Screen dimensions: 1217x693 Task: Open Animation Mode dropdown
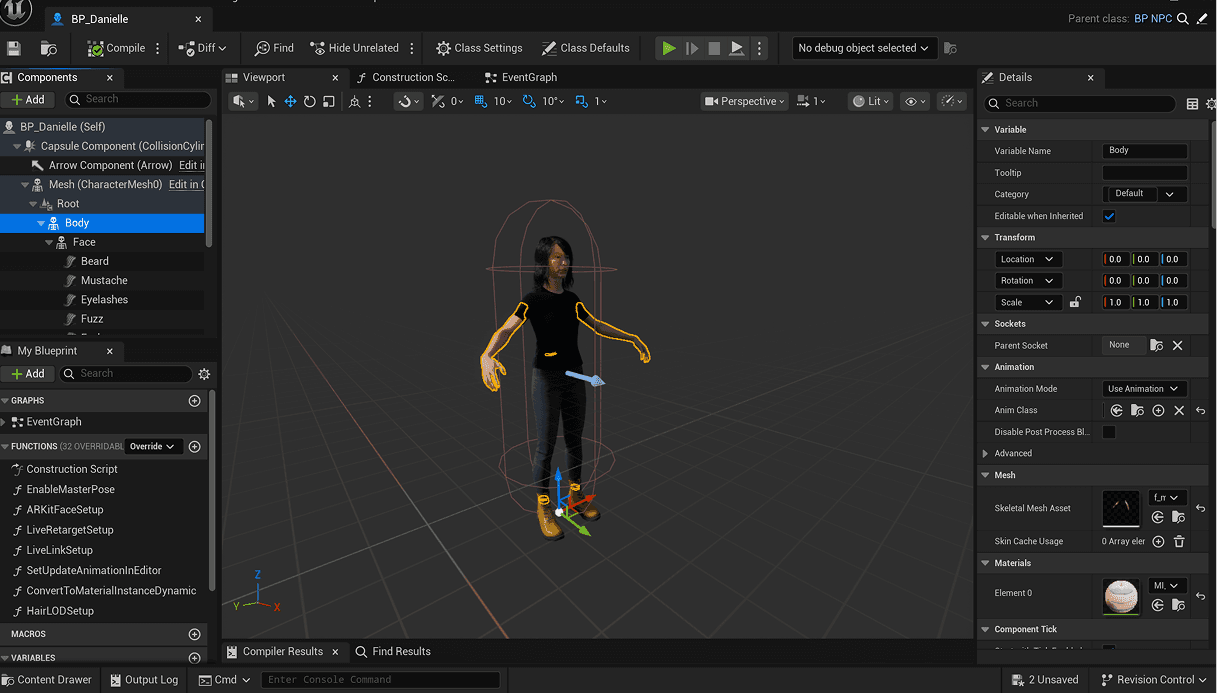tap(1145, 389)
